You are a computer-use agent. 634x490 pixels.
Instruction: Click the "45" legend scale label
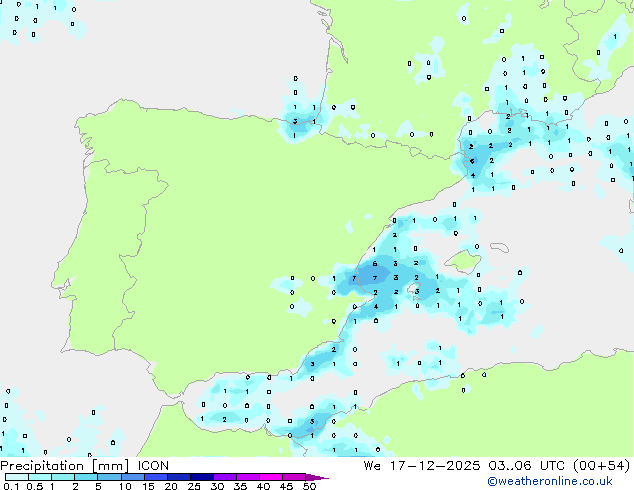(x=286, y=486)
